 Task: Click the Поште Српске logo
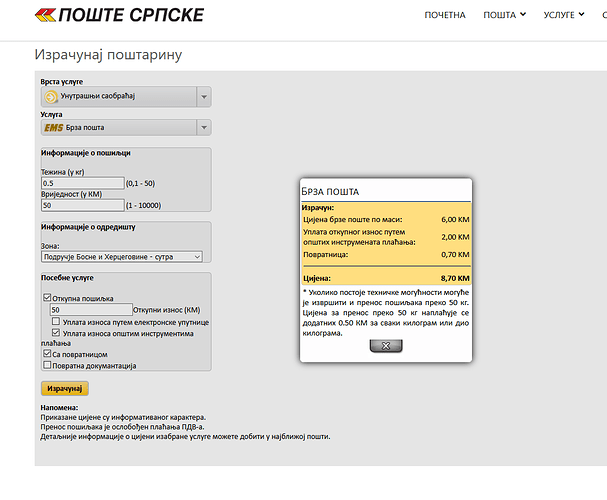click(x=119, y=15)
